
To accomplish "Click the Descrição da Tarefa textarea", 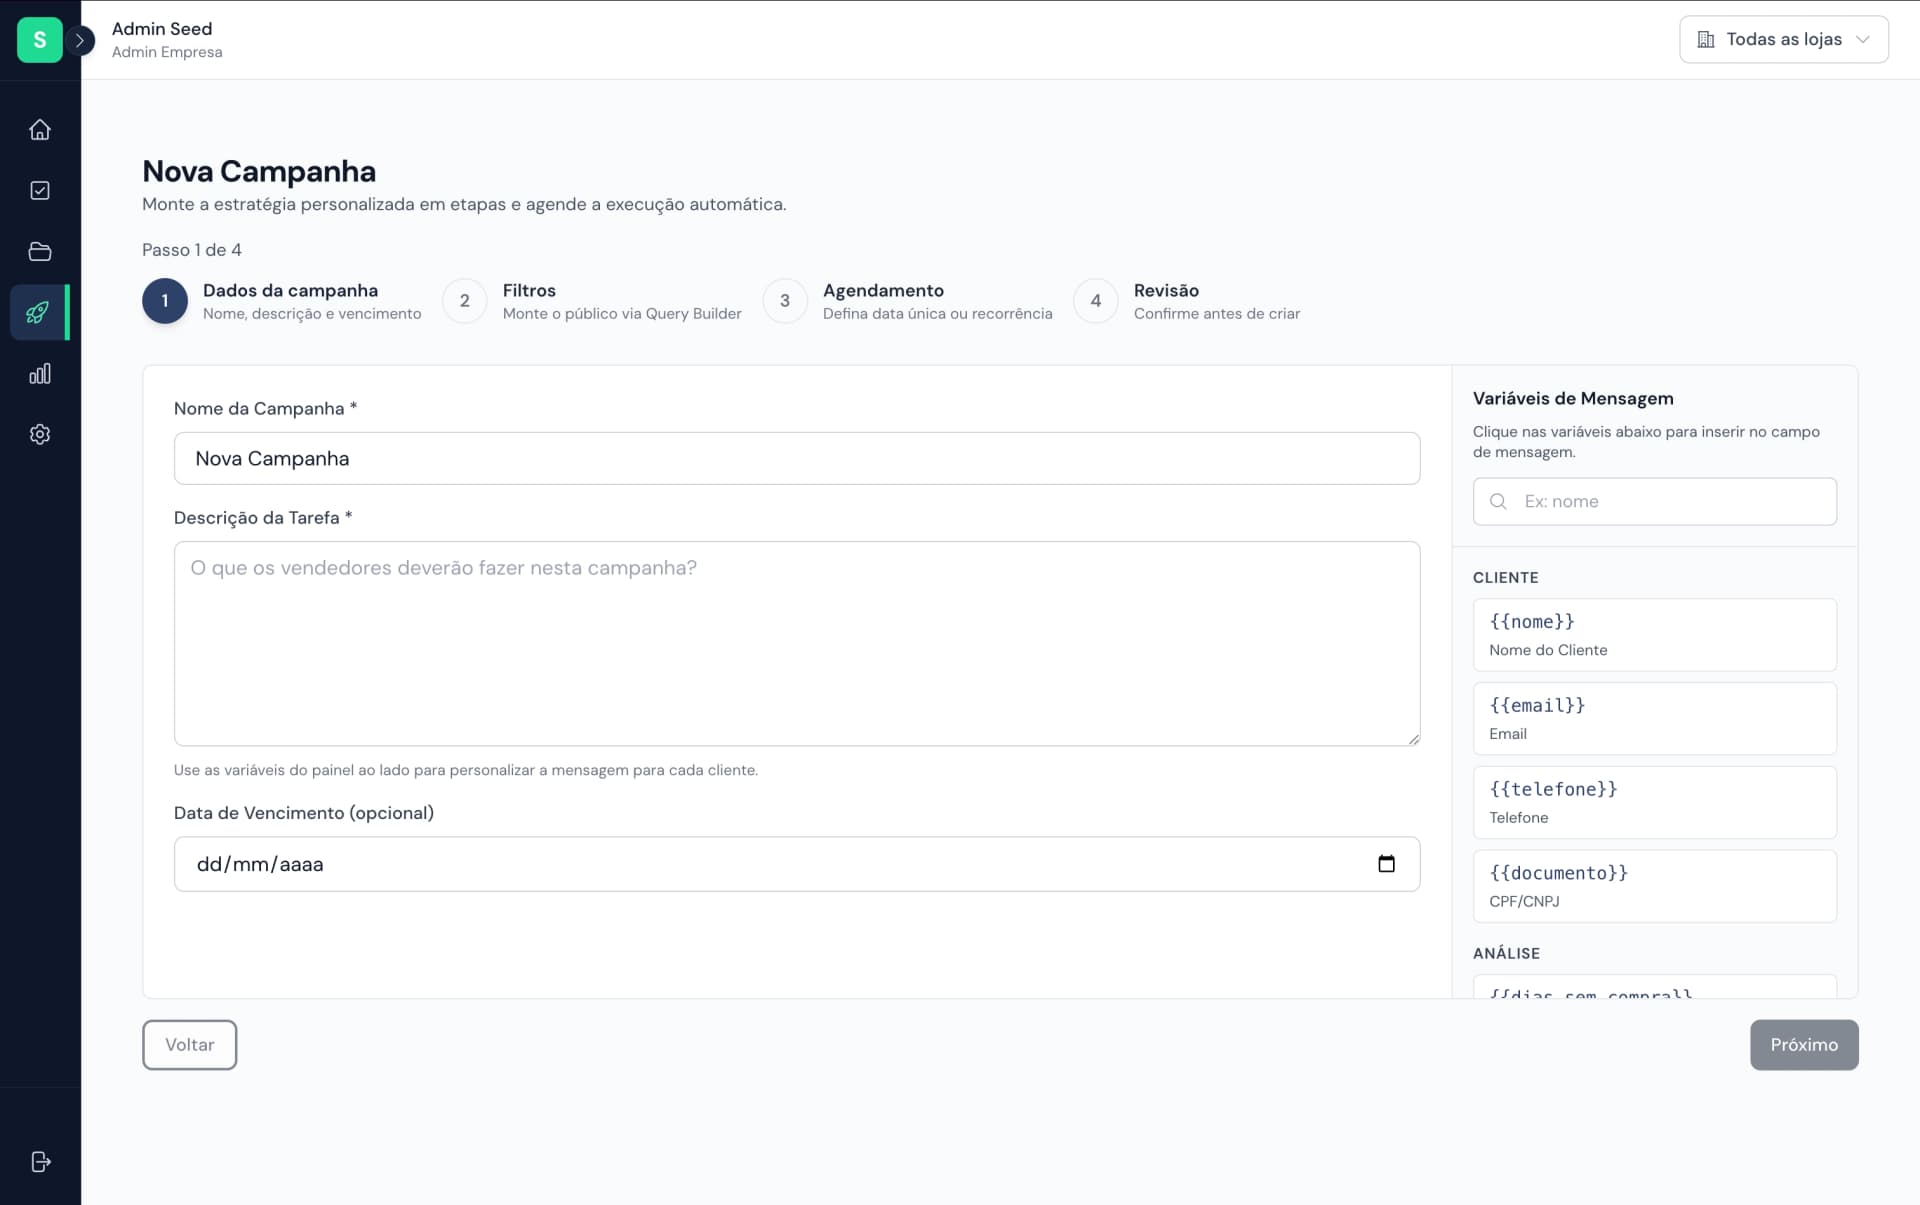I will click(796, 644).
